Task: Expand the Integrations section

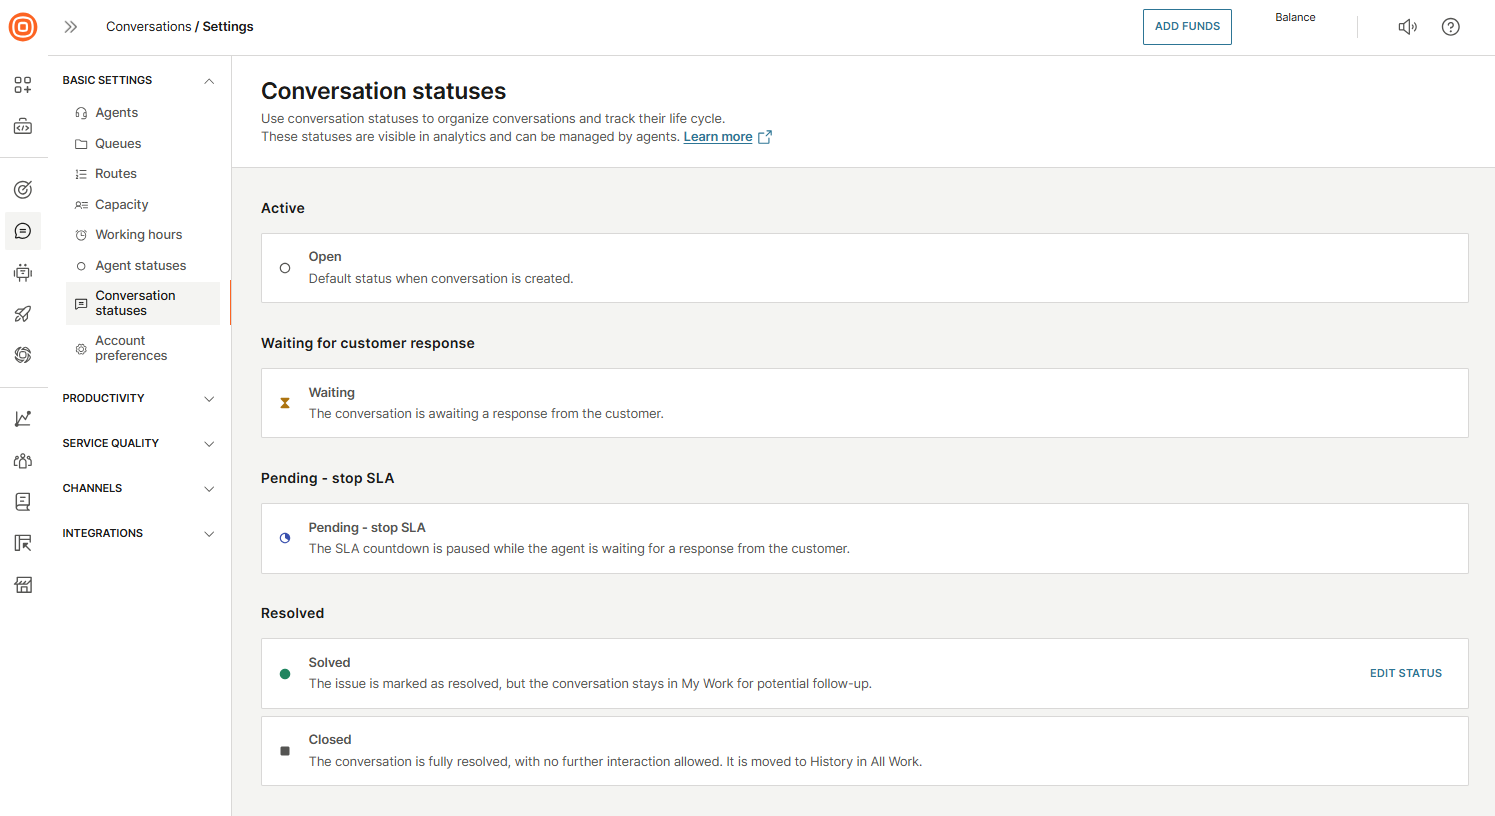Action: click(x=209, y=534)
